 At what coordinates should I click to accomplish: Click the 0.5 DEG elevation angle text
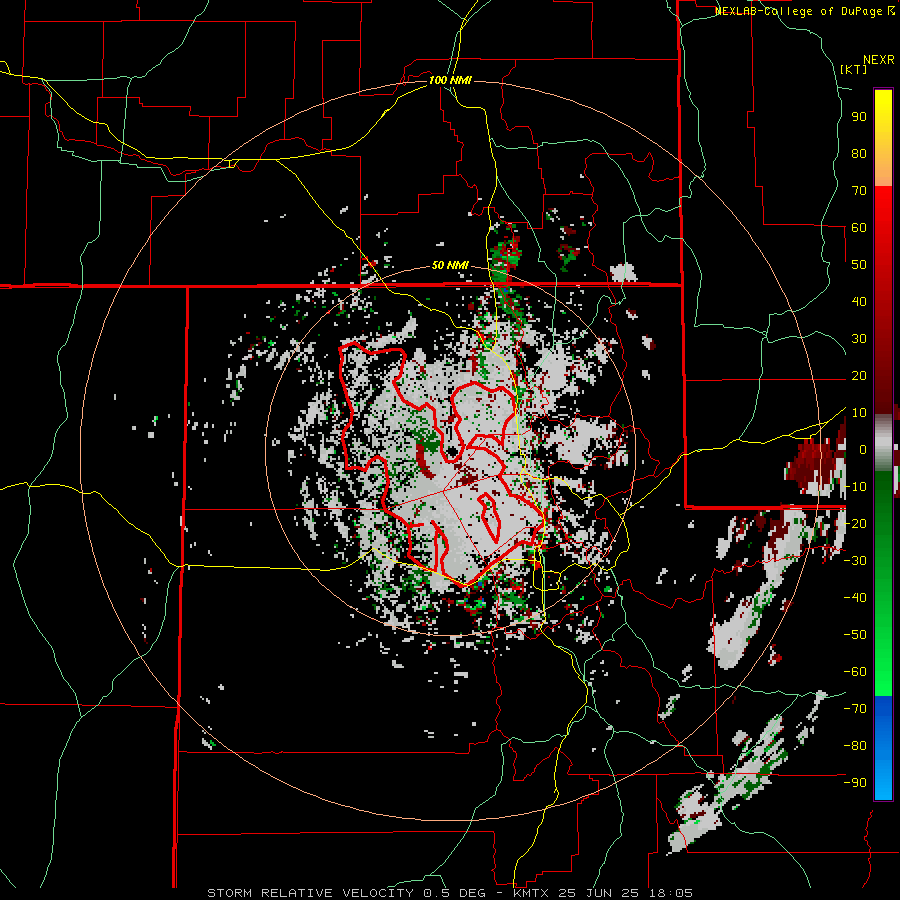(453, 893)
